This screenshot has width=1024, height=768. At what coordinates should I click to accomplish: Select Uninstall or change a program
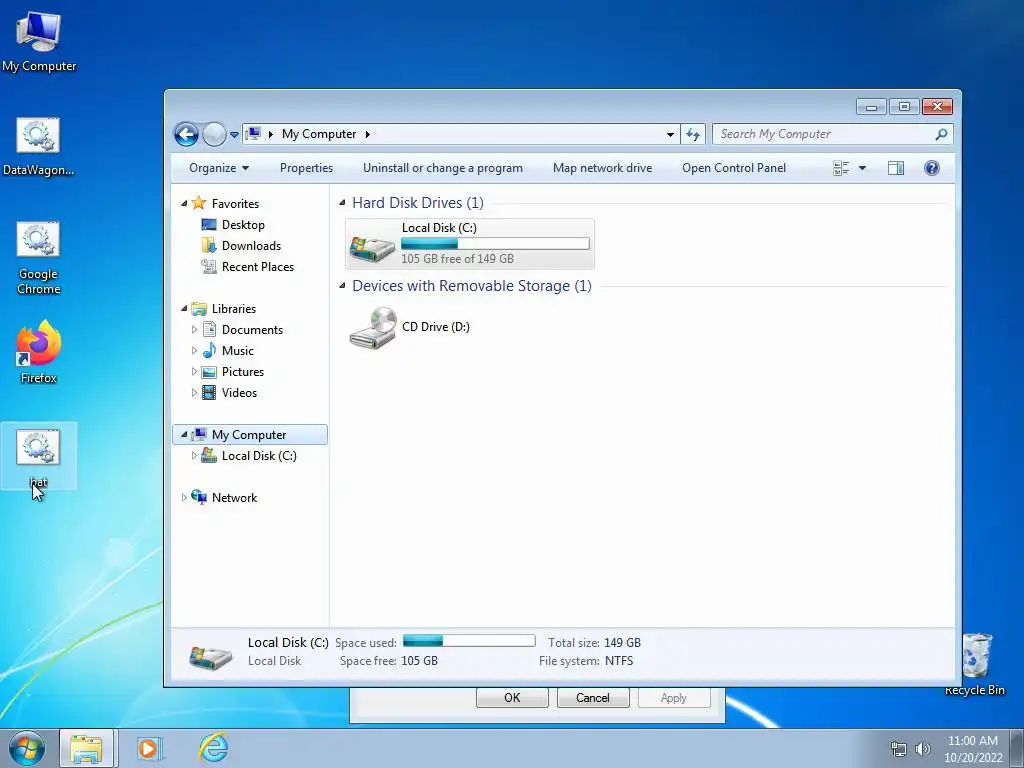coord(443,168)
